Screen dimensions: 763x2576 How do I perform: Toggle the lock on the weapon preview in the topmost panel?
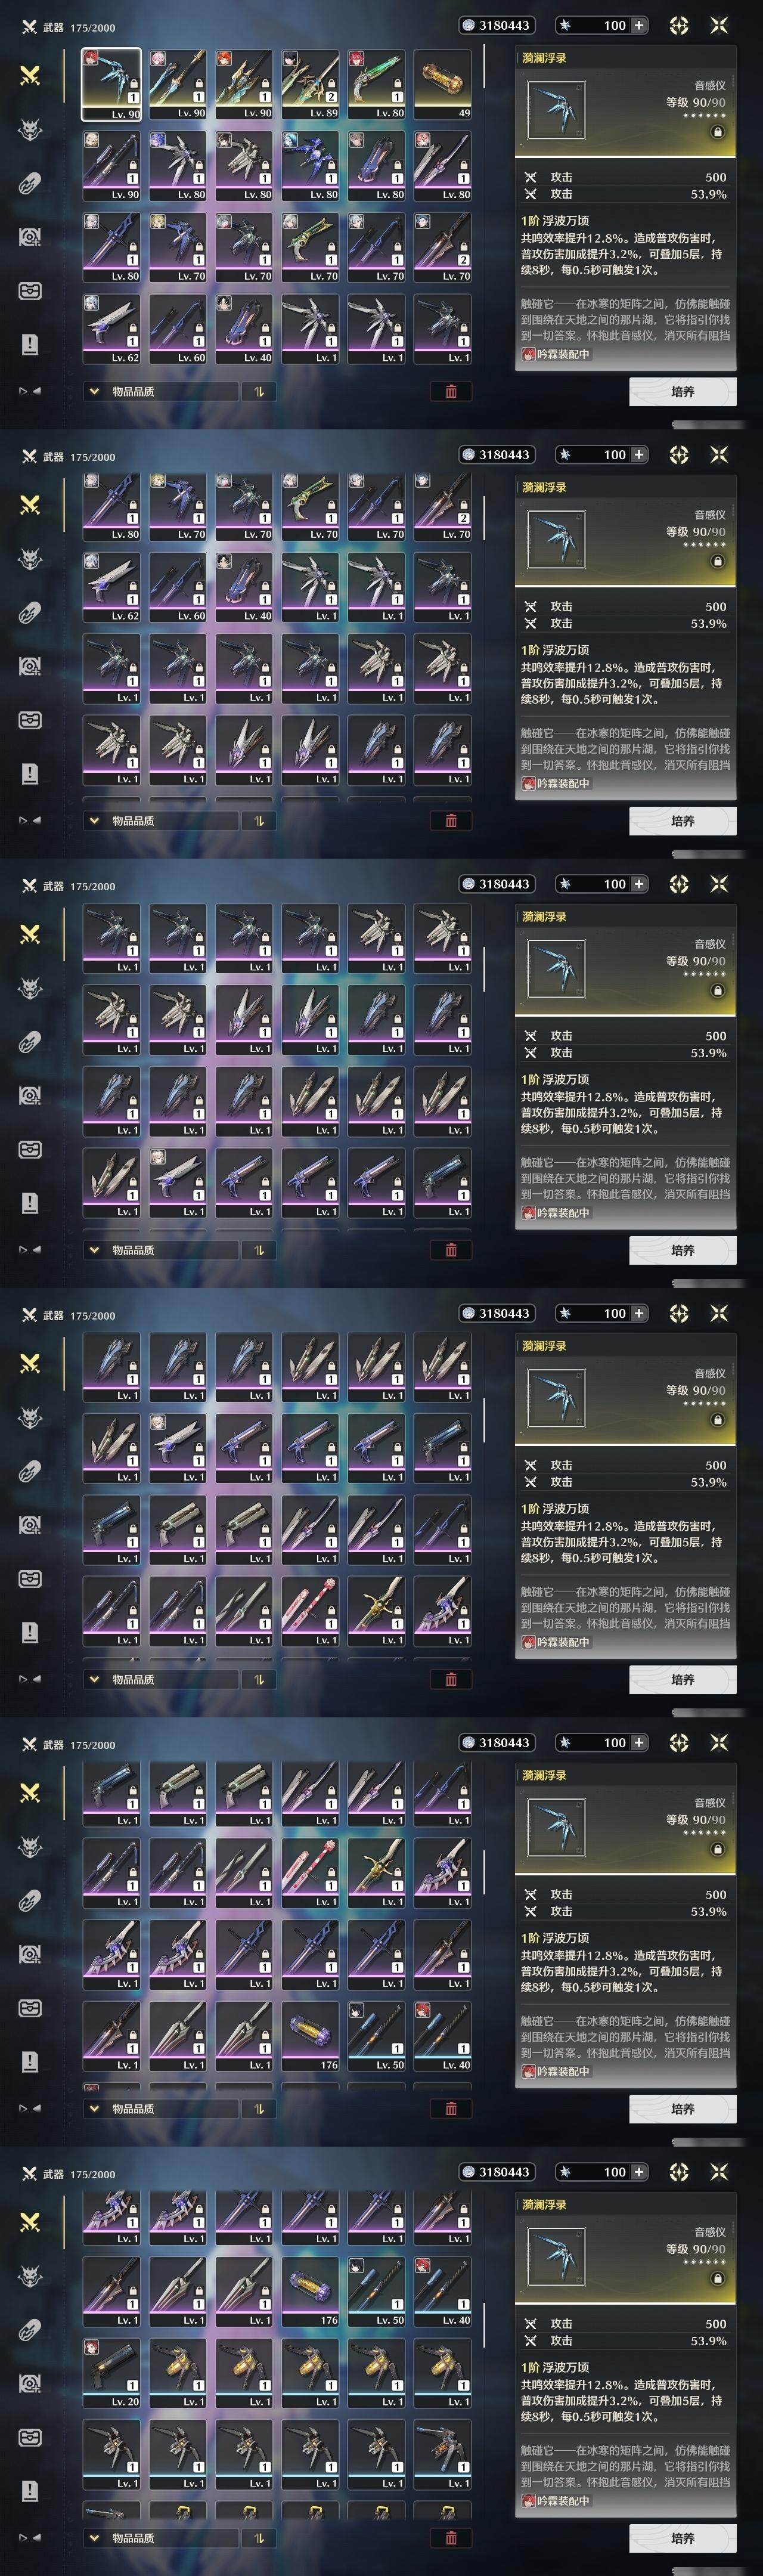click(717, 132)
